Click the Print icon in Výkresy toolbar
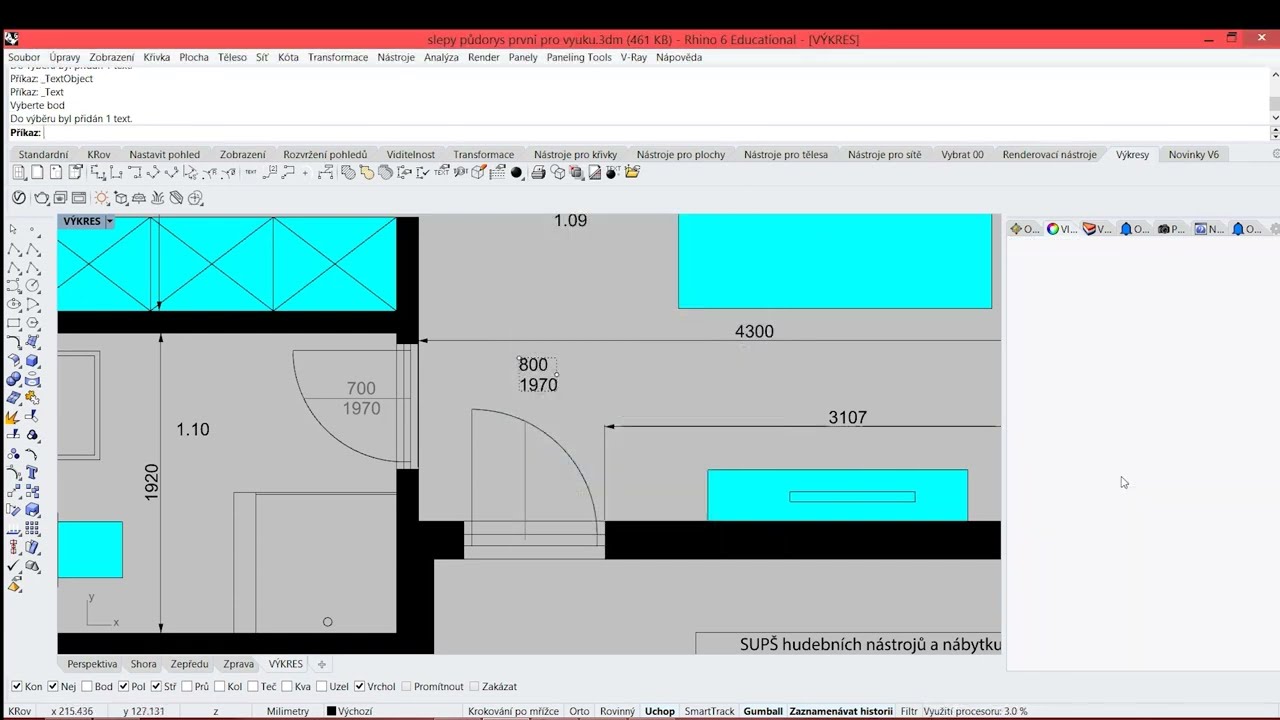This screenshot has height=720, width=1280. [539, 172]
